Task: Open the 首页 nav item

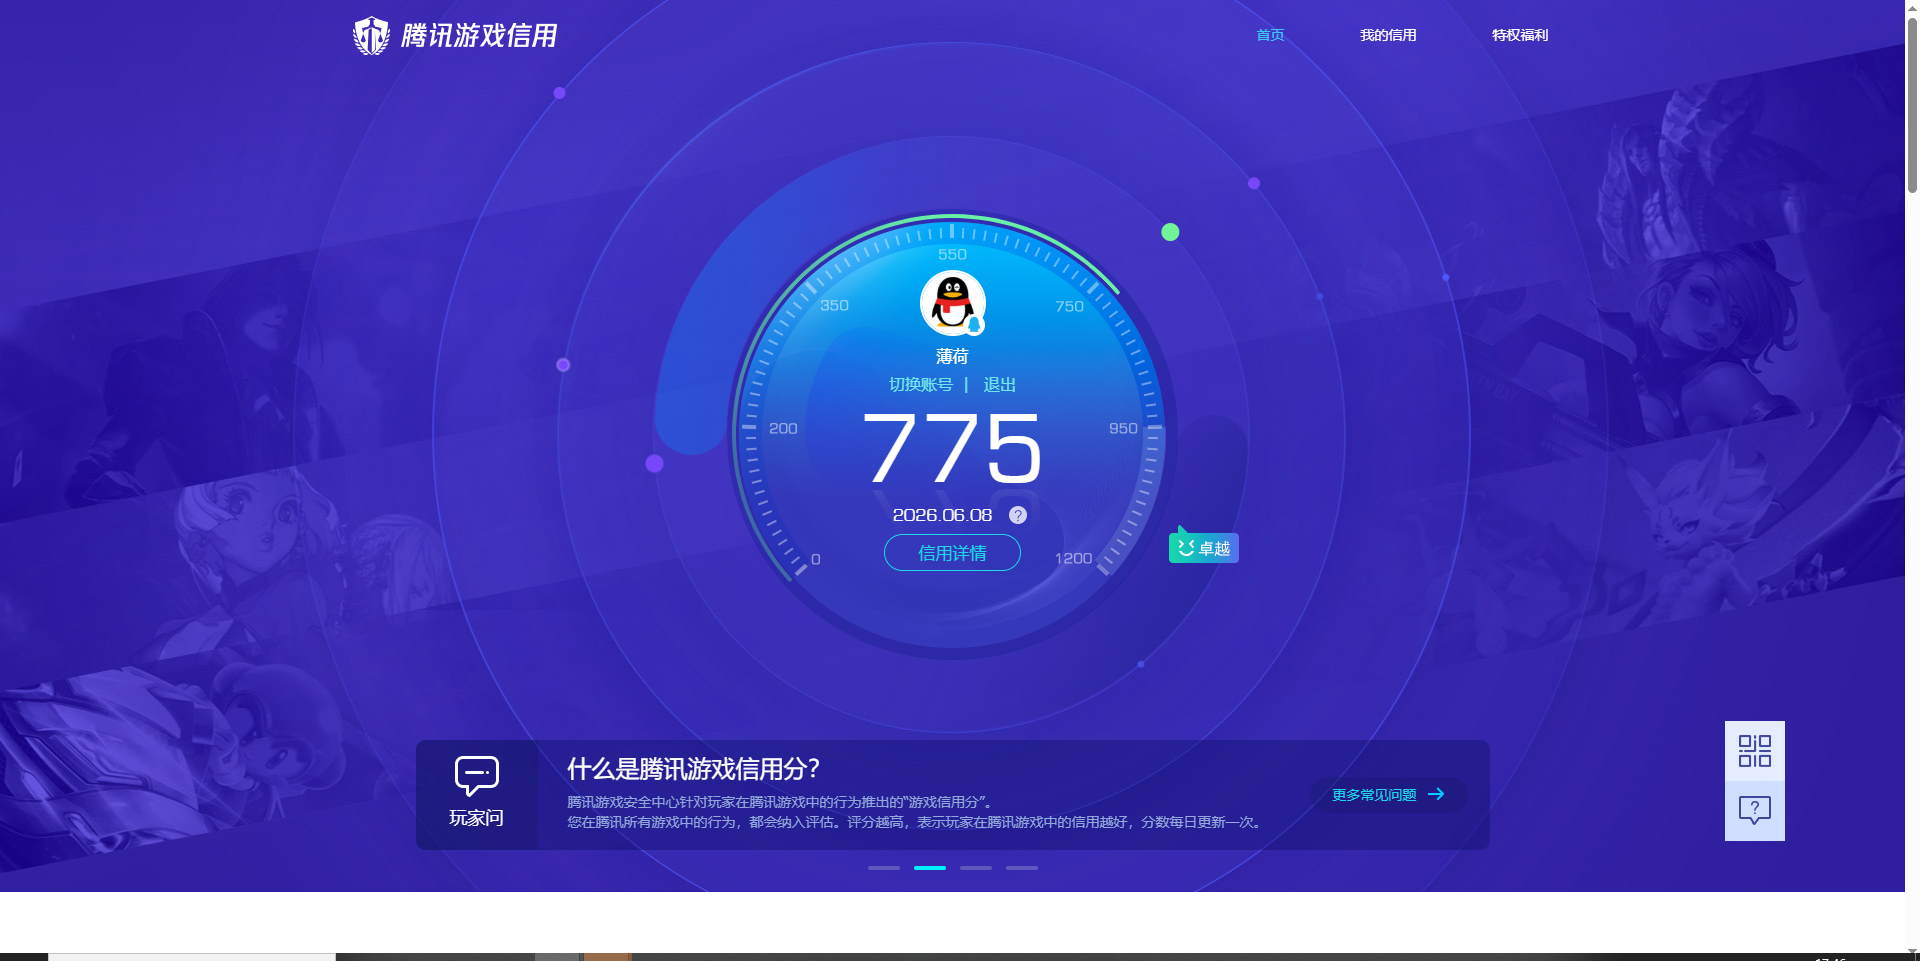Action: coord(1270,35)
